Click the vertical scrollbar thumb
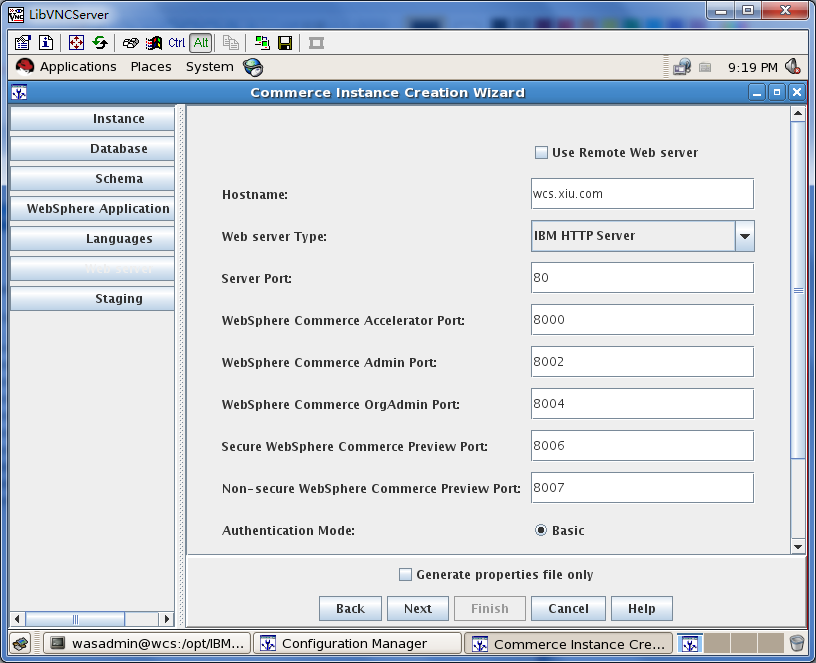816x663 pixels. pos(798,290)
